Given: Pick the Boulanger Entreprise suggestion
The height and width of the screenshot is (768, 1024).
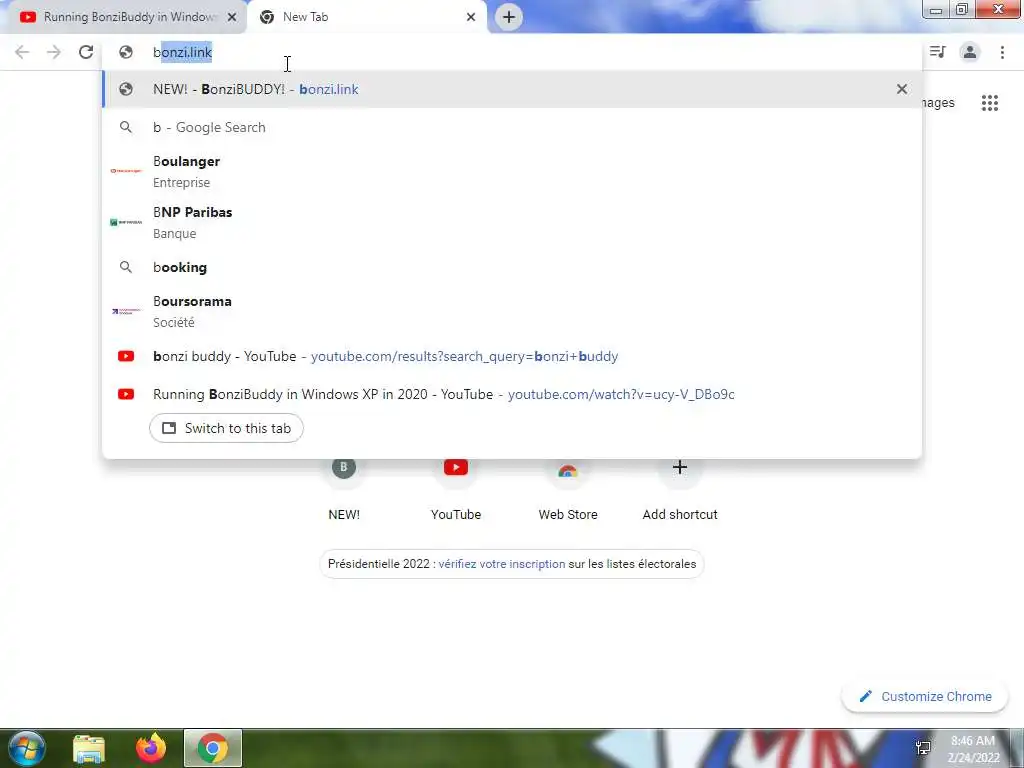Looking at the screenshot, I should click(512, 171).
